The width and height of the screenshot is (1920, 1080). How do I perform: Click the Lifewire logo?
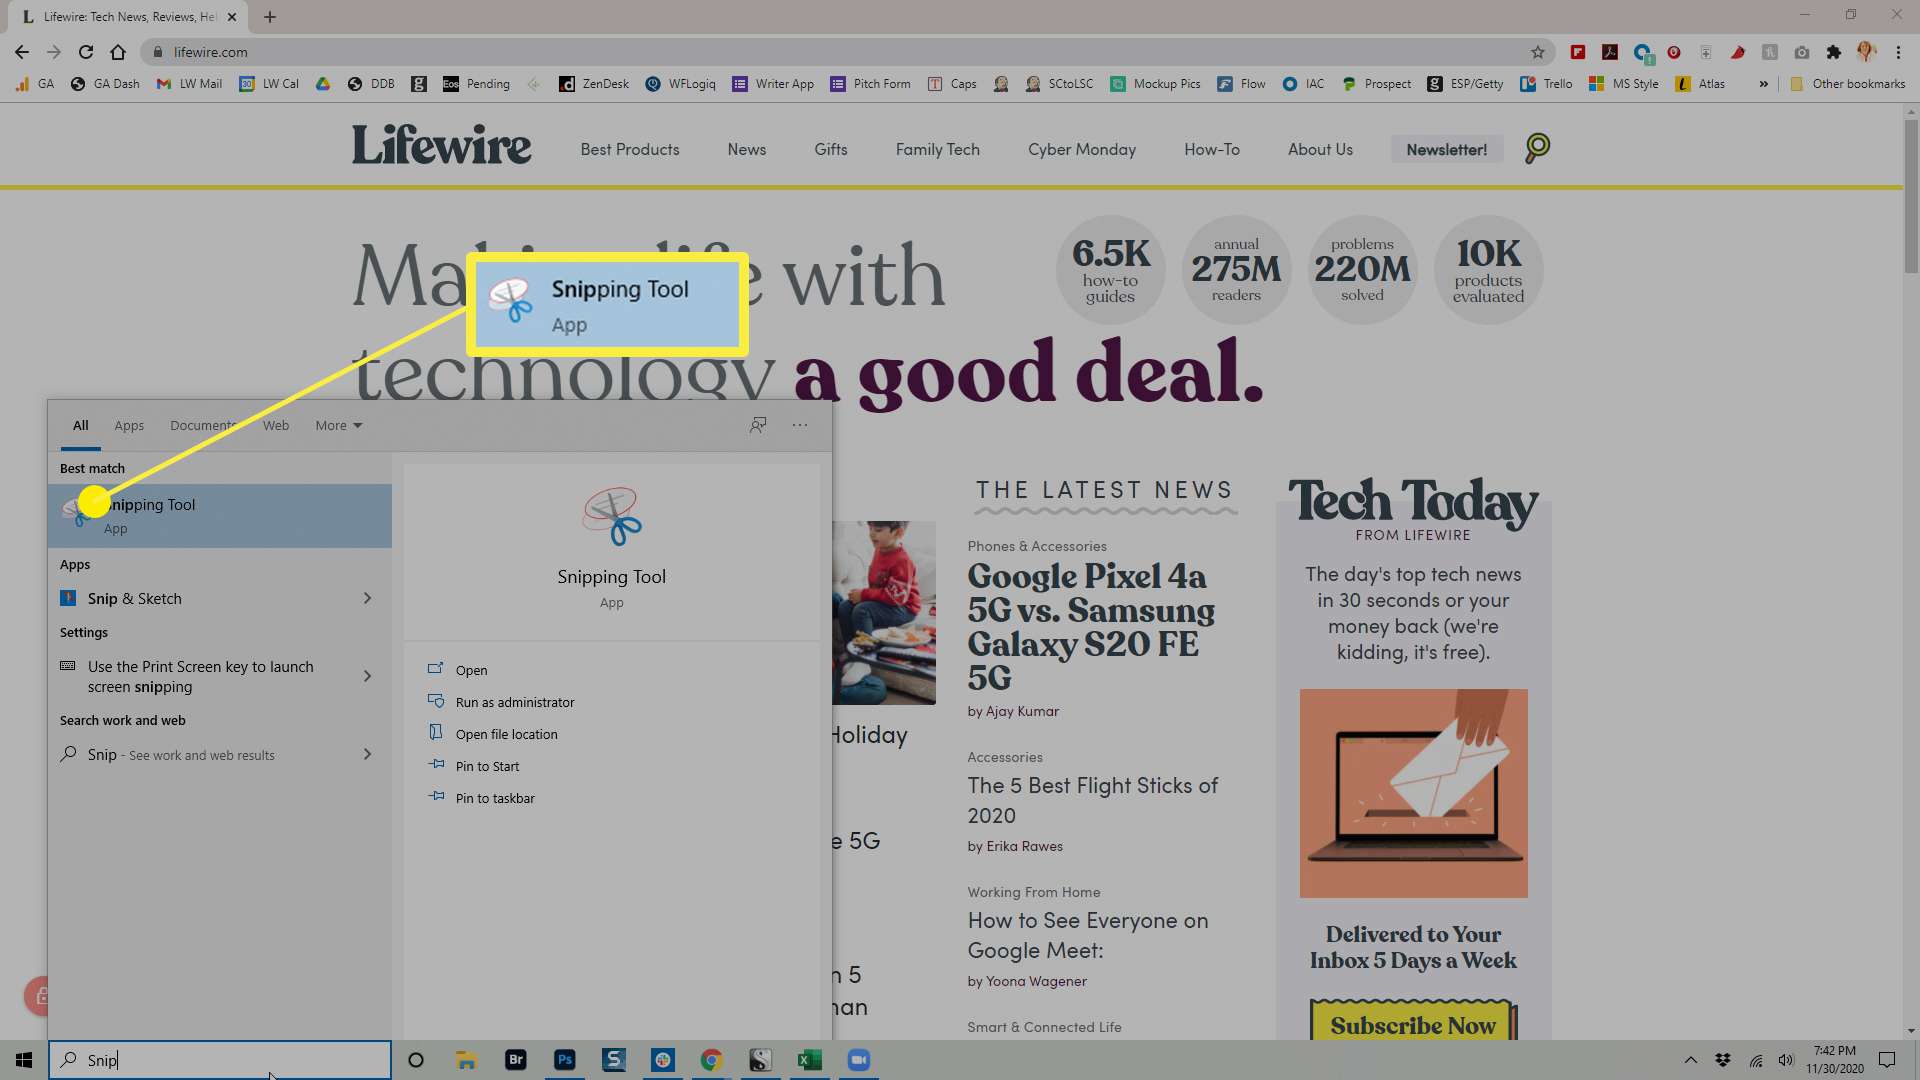(441, 145)
